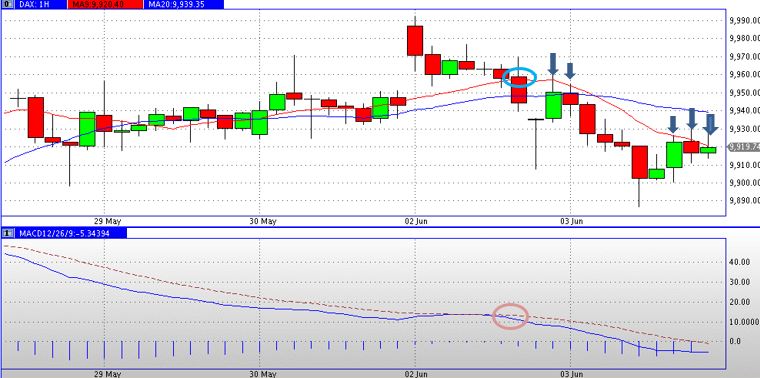Click the 9,910.00 price axis label
Image resolution: width=760 pixels, height=378 pixels.
pyautogui.click(x=744, y=165)
